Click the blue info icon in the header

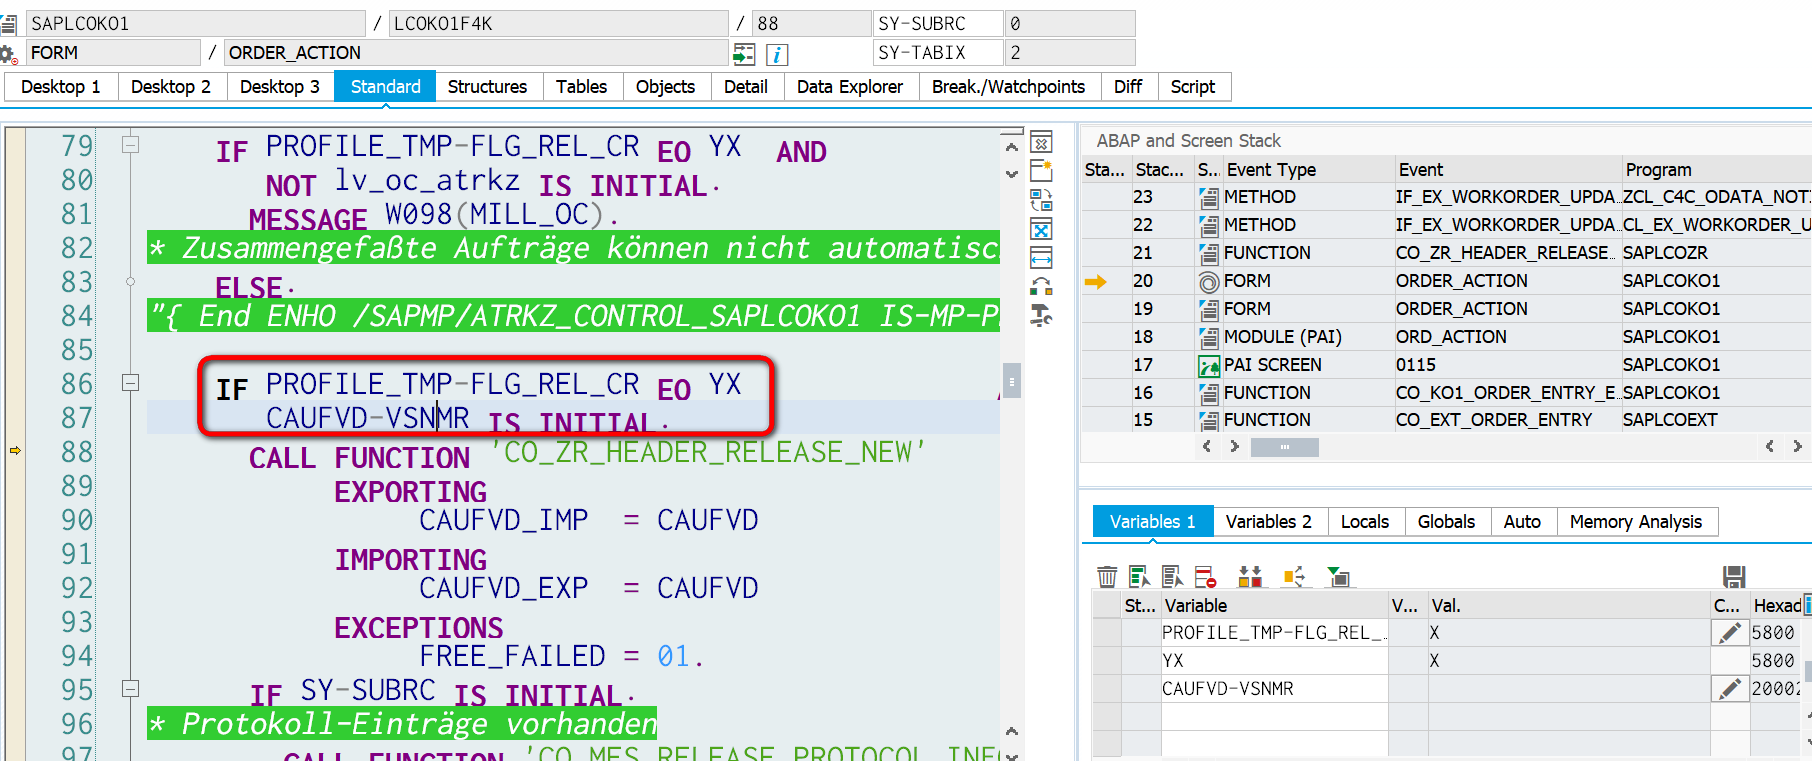click(777, 54)
